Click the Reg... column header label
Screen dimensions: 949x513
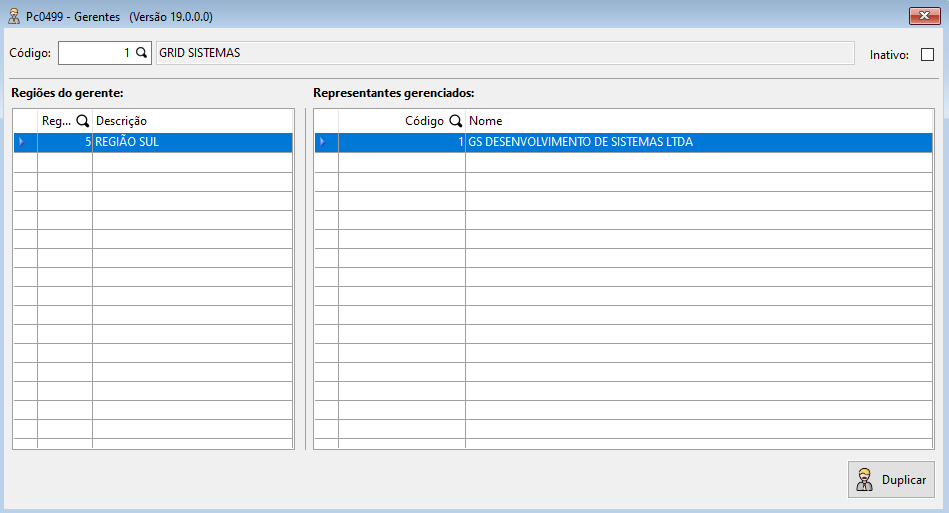[x=56, y=121]
